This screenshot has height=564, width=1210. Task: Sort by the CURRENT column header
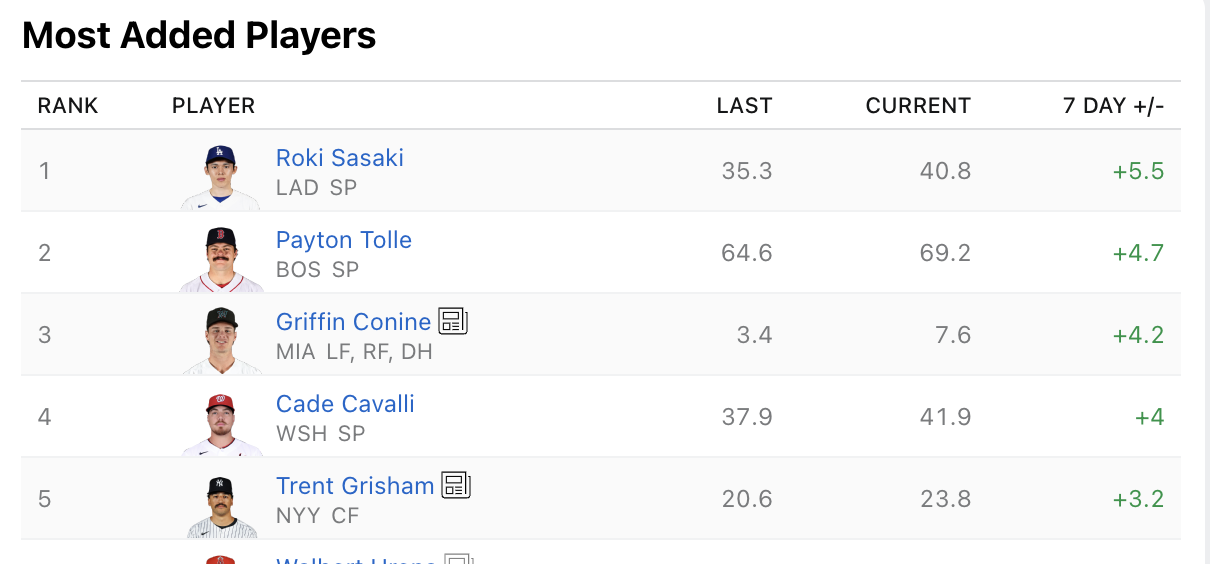918,106
